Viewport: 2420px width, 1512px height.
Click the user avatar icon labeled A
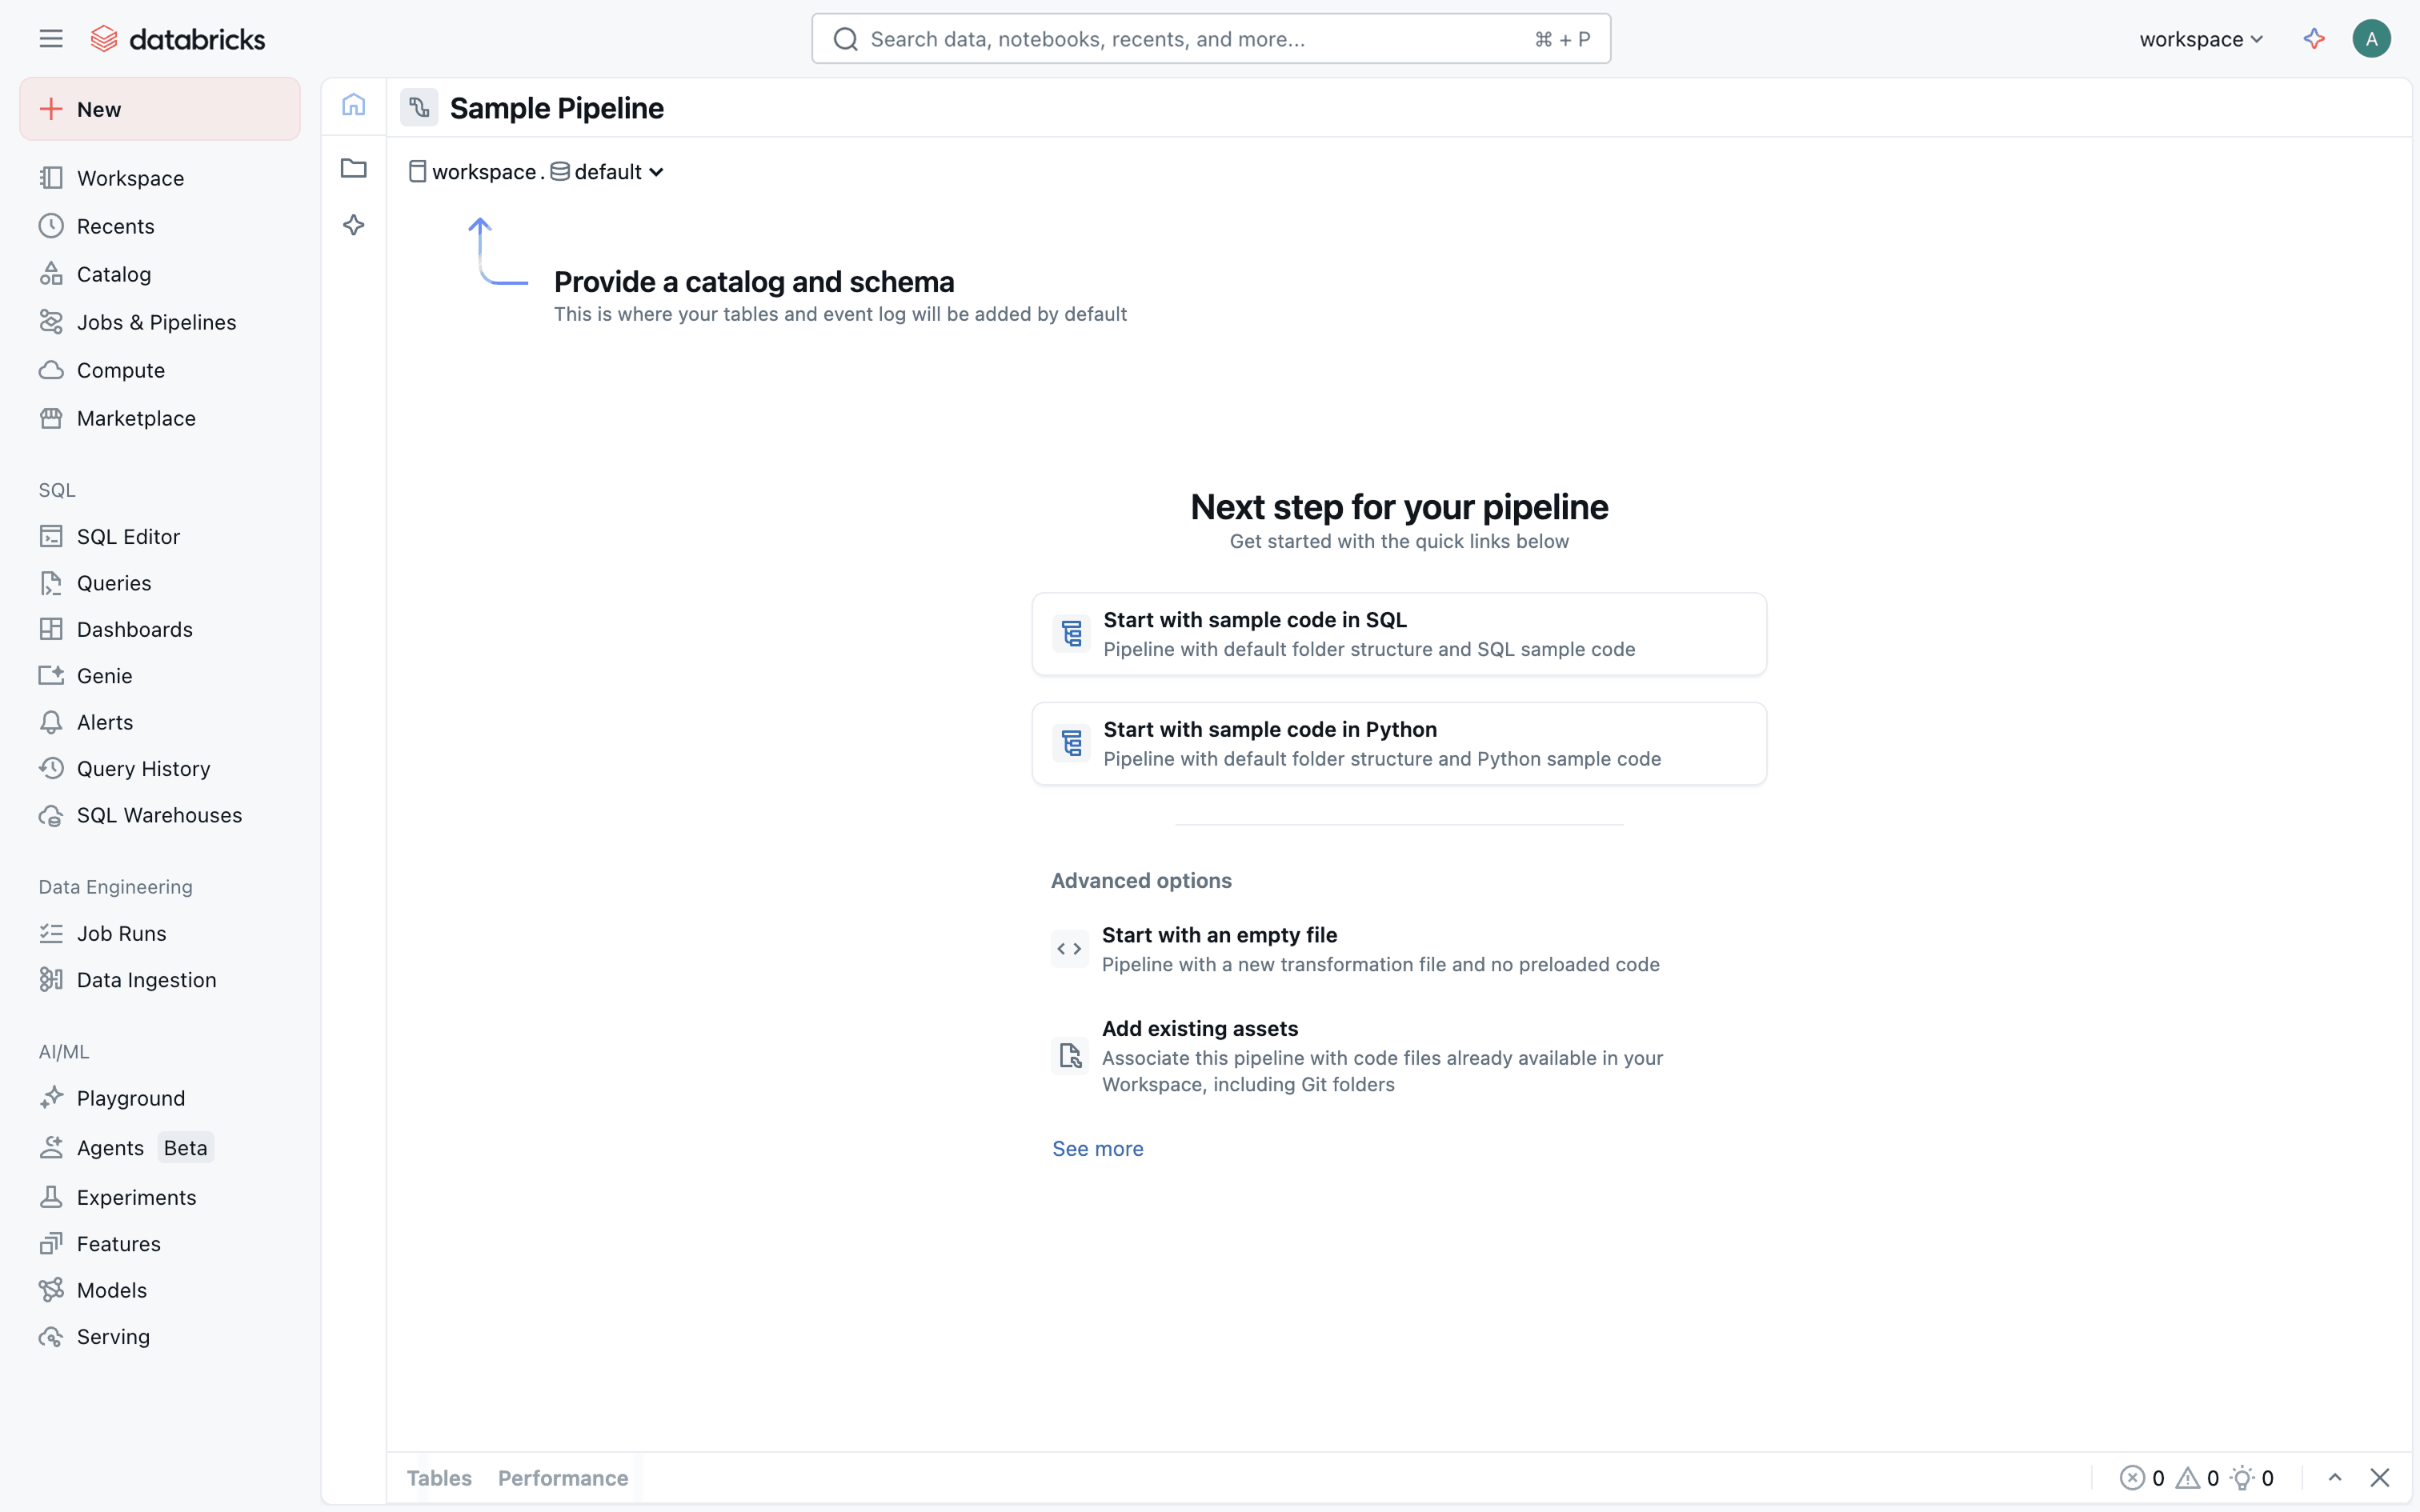2370,39
